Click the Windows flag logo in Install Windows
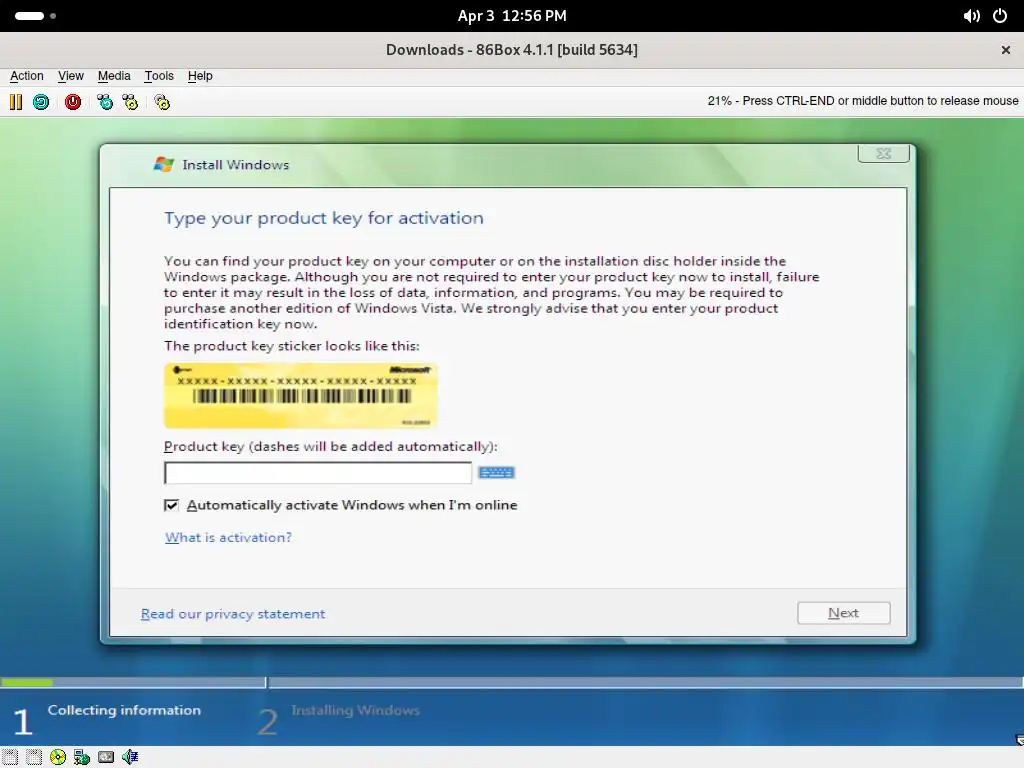 (x=163, y=165)
